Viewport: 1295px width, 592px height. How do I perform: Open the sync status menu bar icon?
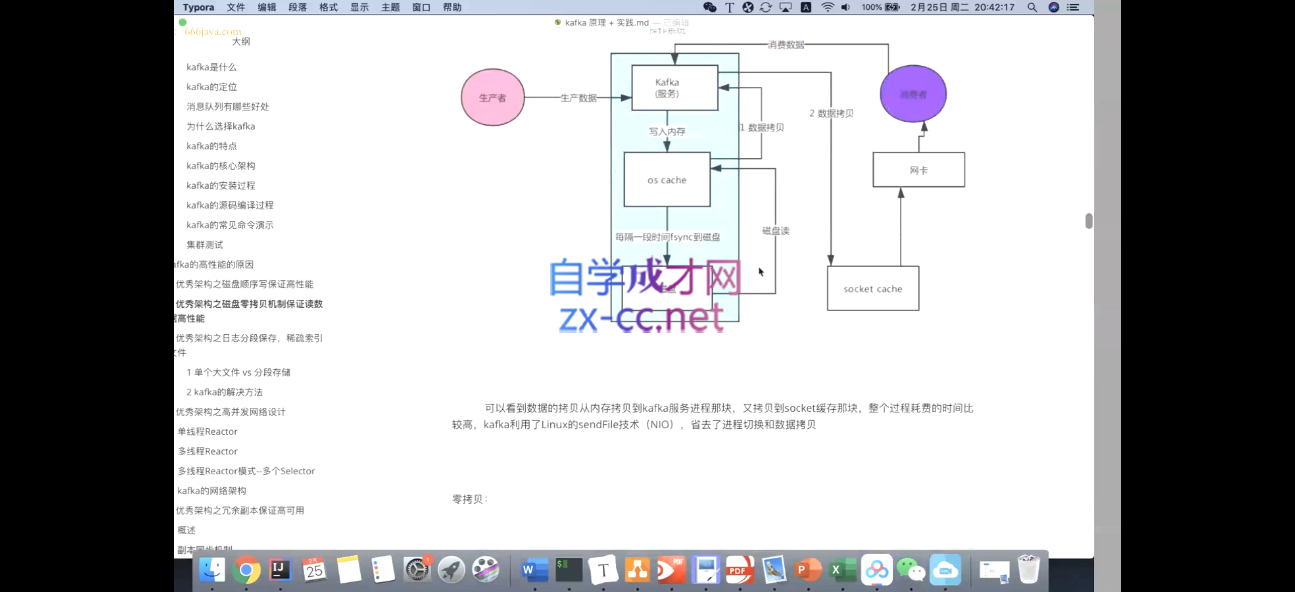[766, 7]
